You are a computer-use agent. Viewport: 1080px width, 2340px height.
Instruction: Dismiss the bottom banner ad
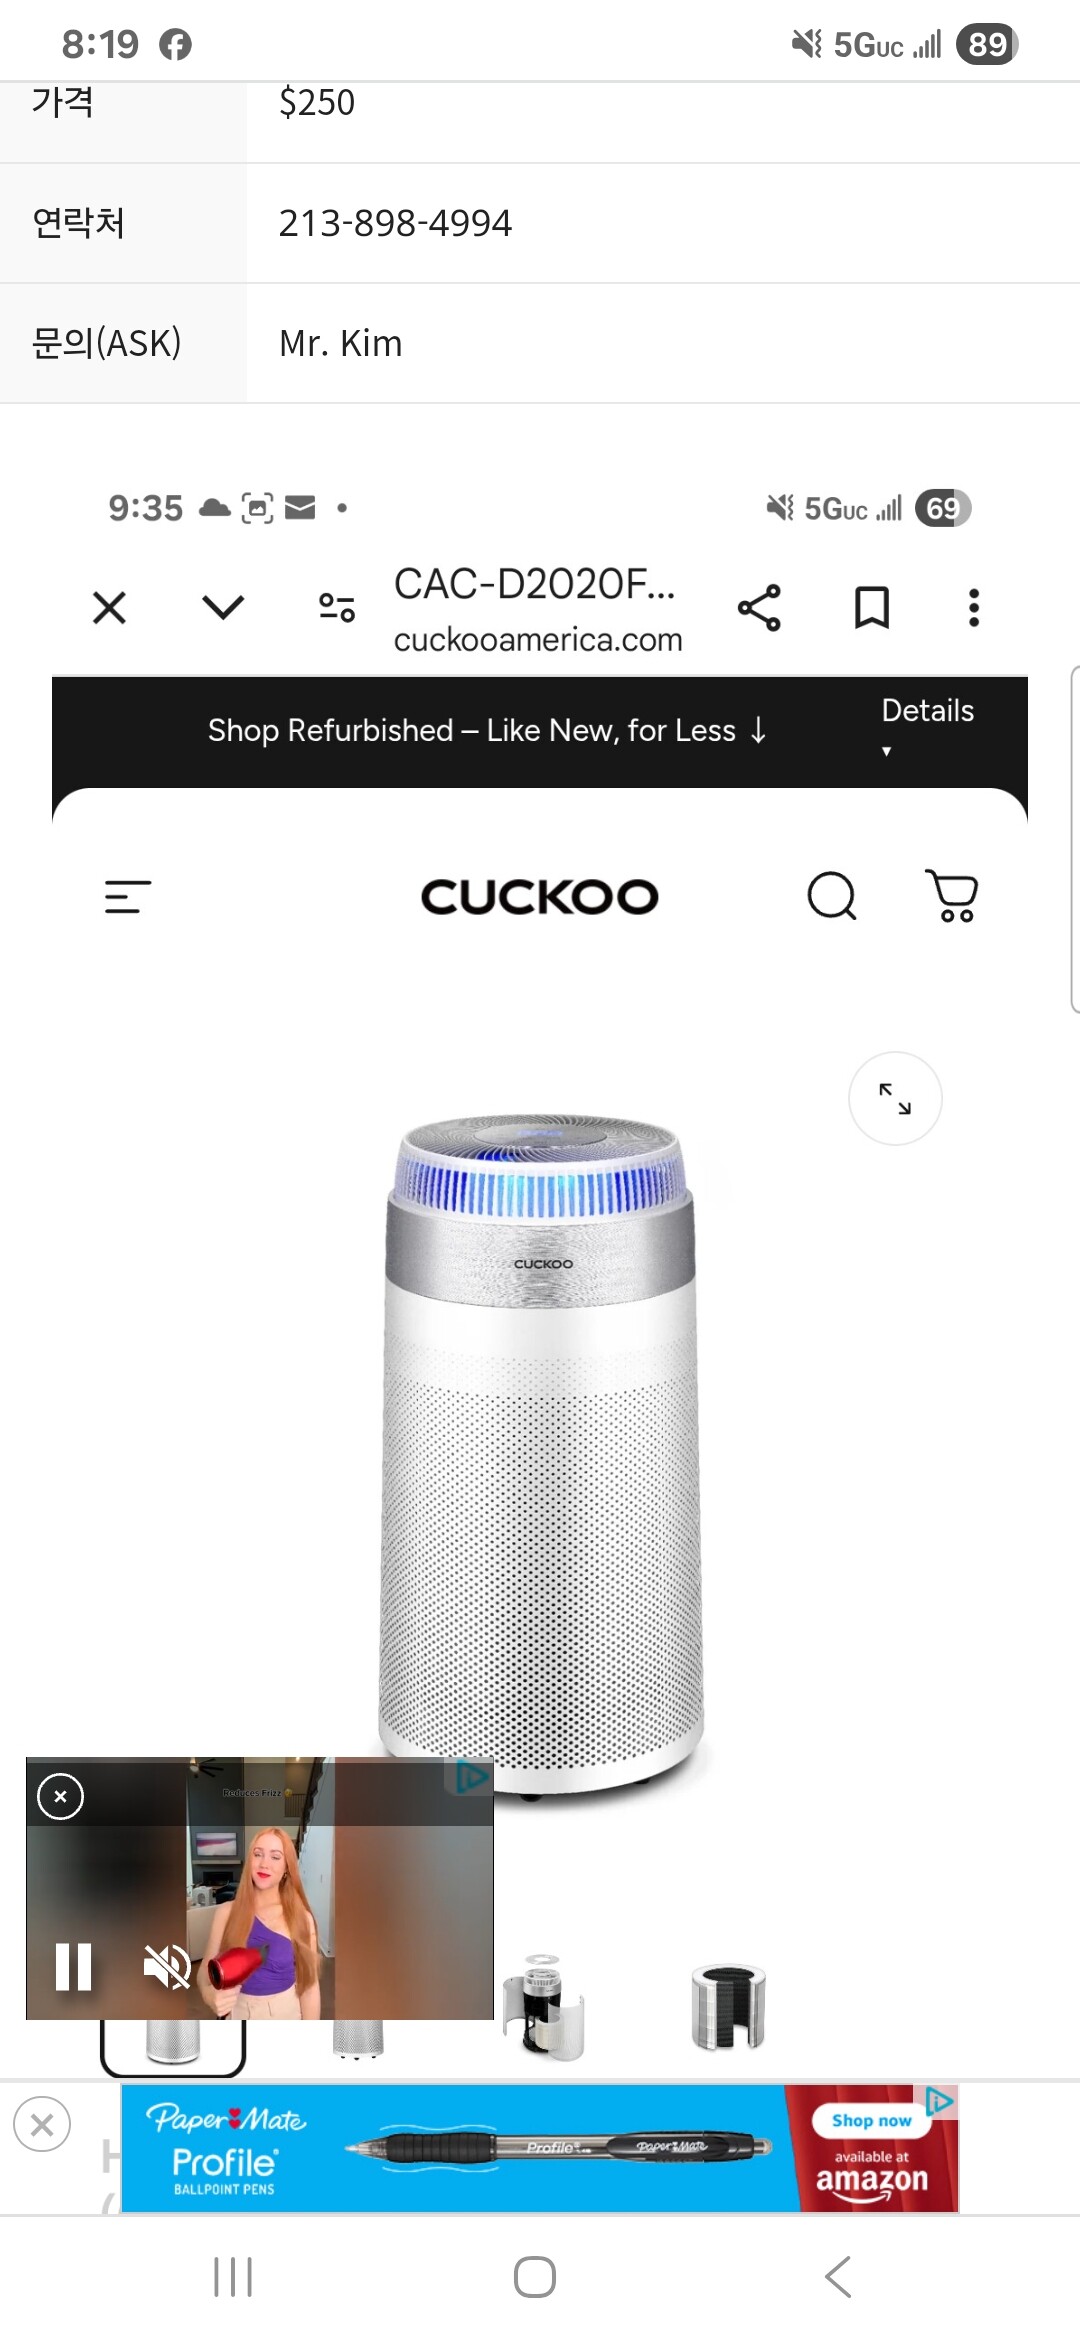42,2124
